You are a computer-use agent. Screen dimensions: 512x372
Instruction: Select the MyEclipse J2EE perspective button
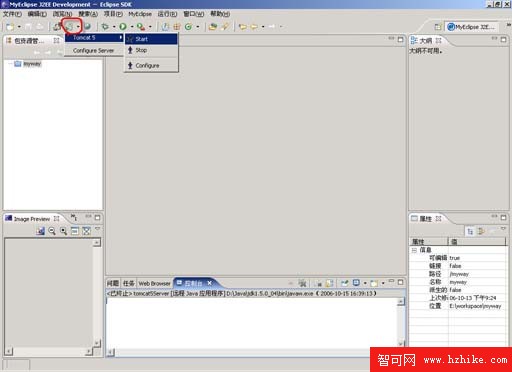click(471, 27)
